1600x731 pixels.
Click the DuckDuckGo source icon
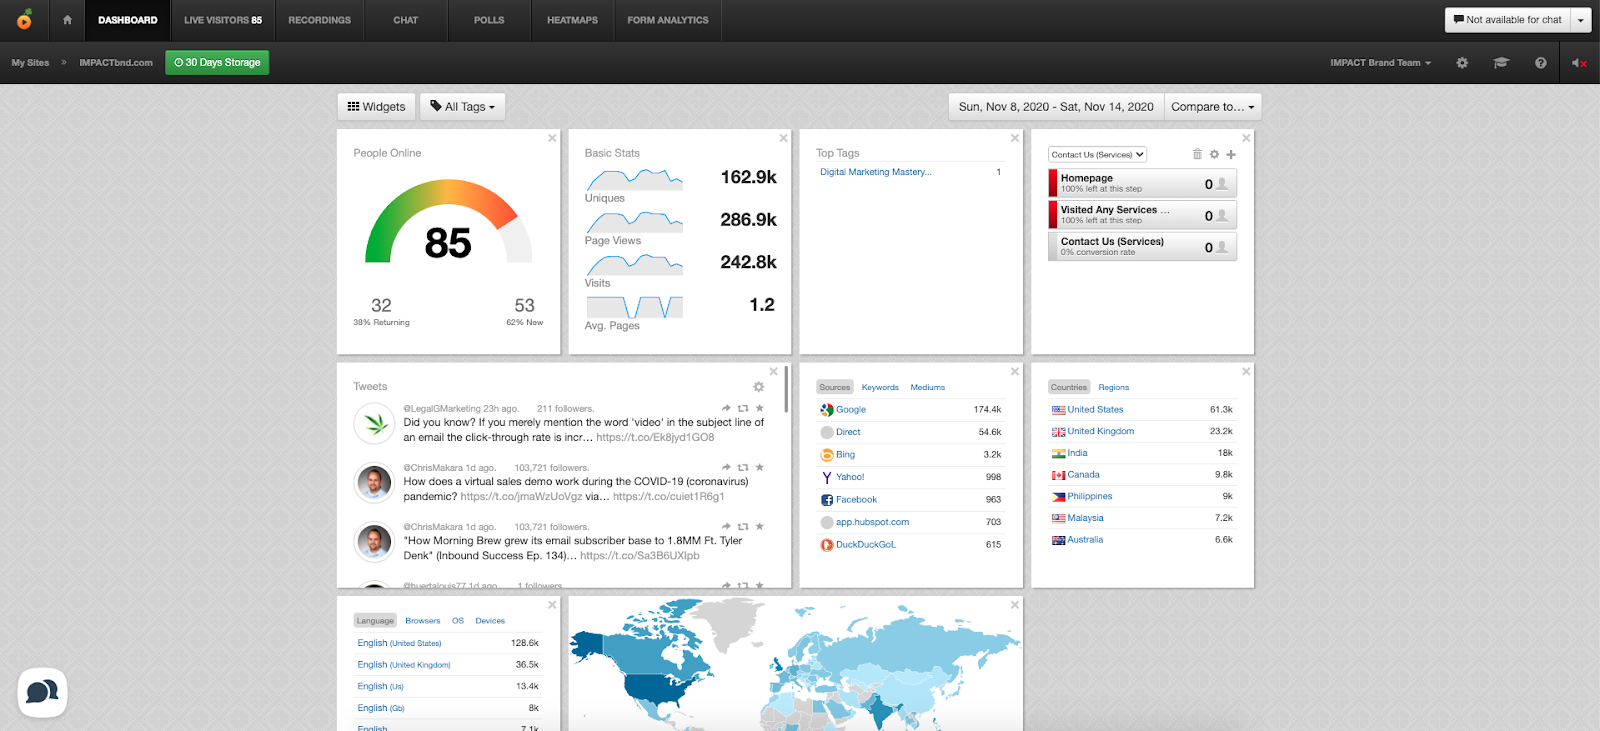point(827,545)
